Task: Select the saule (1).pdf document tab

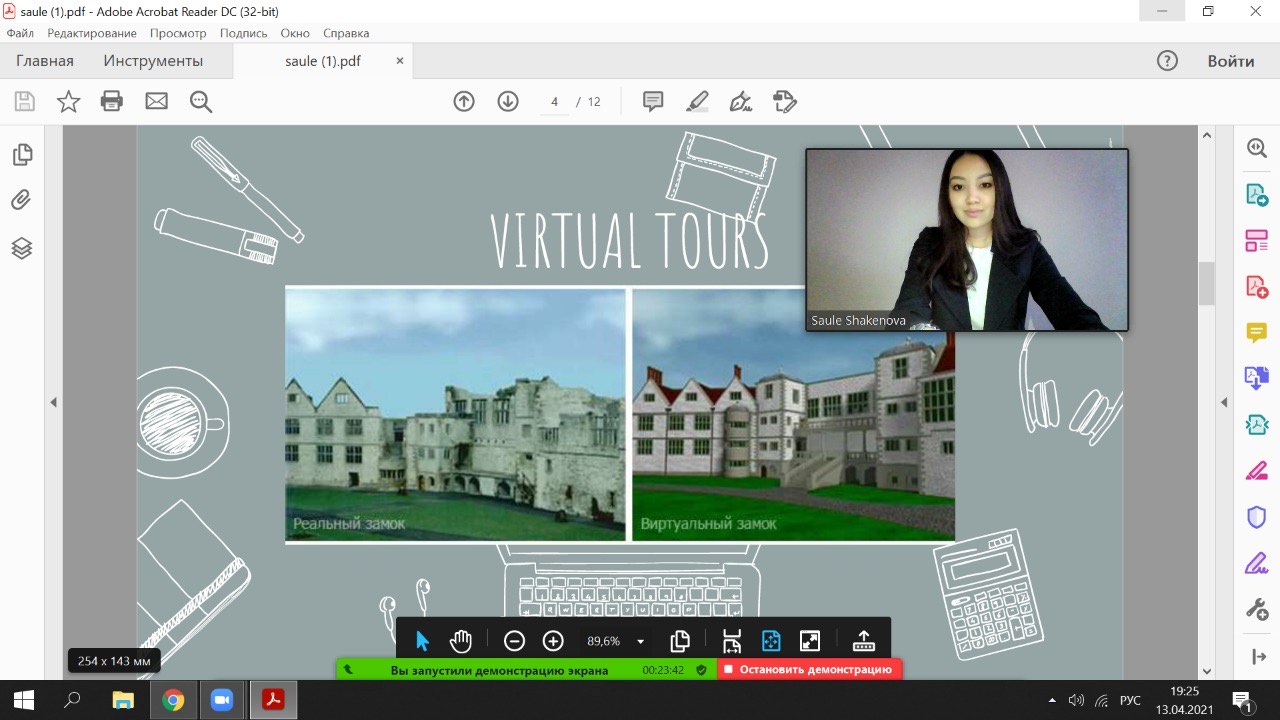Action: coord(323,61)
